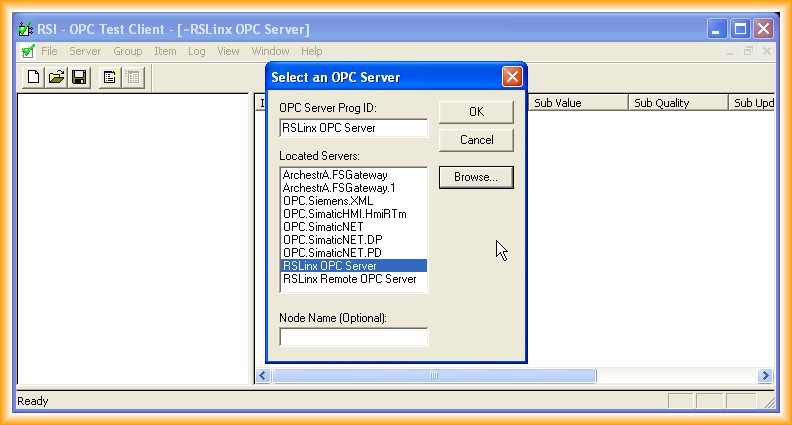Viewport: 792px width, 425px height.
Task: Click the Node Name optional input field
Action: [353, 338]
